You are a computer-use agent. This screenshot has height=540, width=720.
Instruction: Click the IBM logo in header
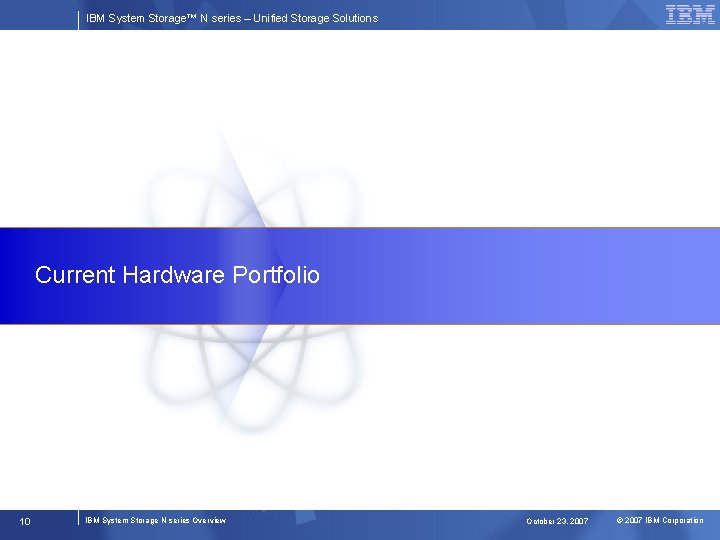[x=690, y=14]
